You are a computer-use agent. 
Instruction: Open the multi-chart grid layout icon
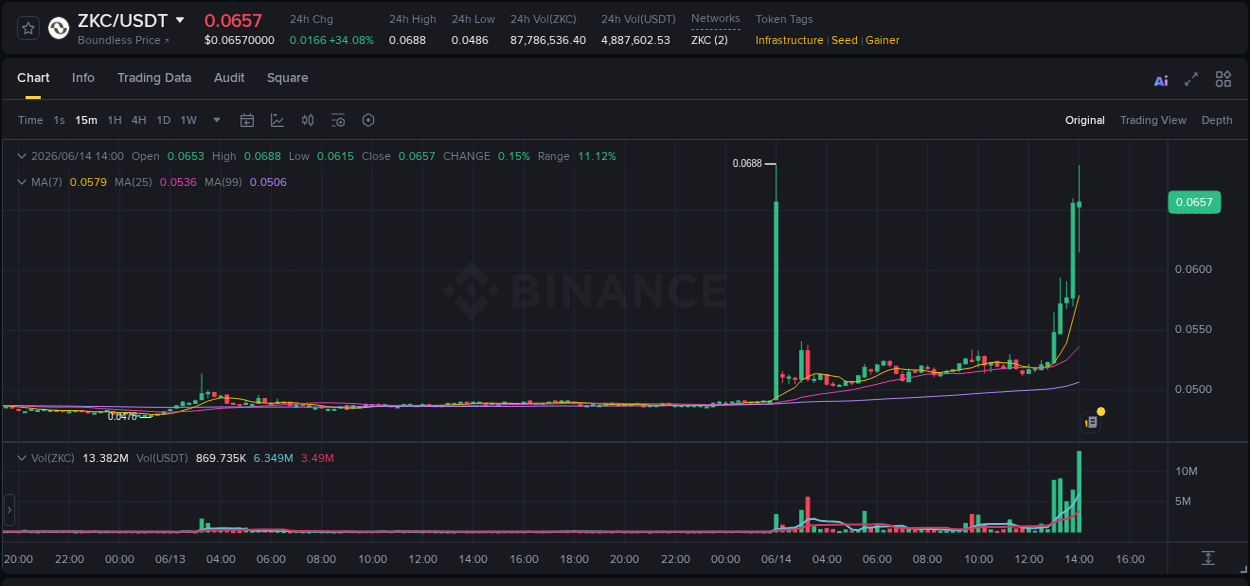tap(1223, 79)
